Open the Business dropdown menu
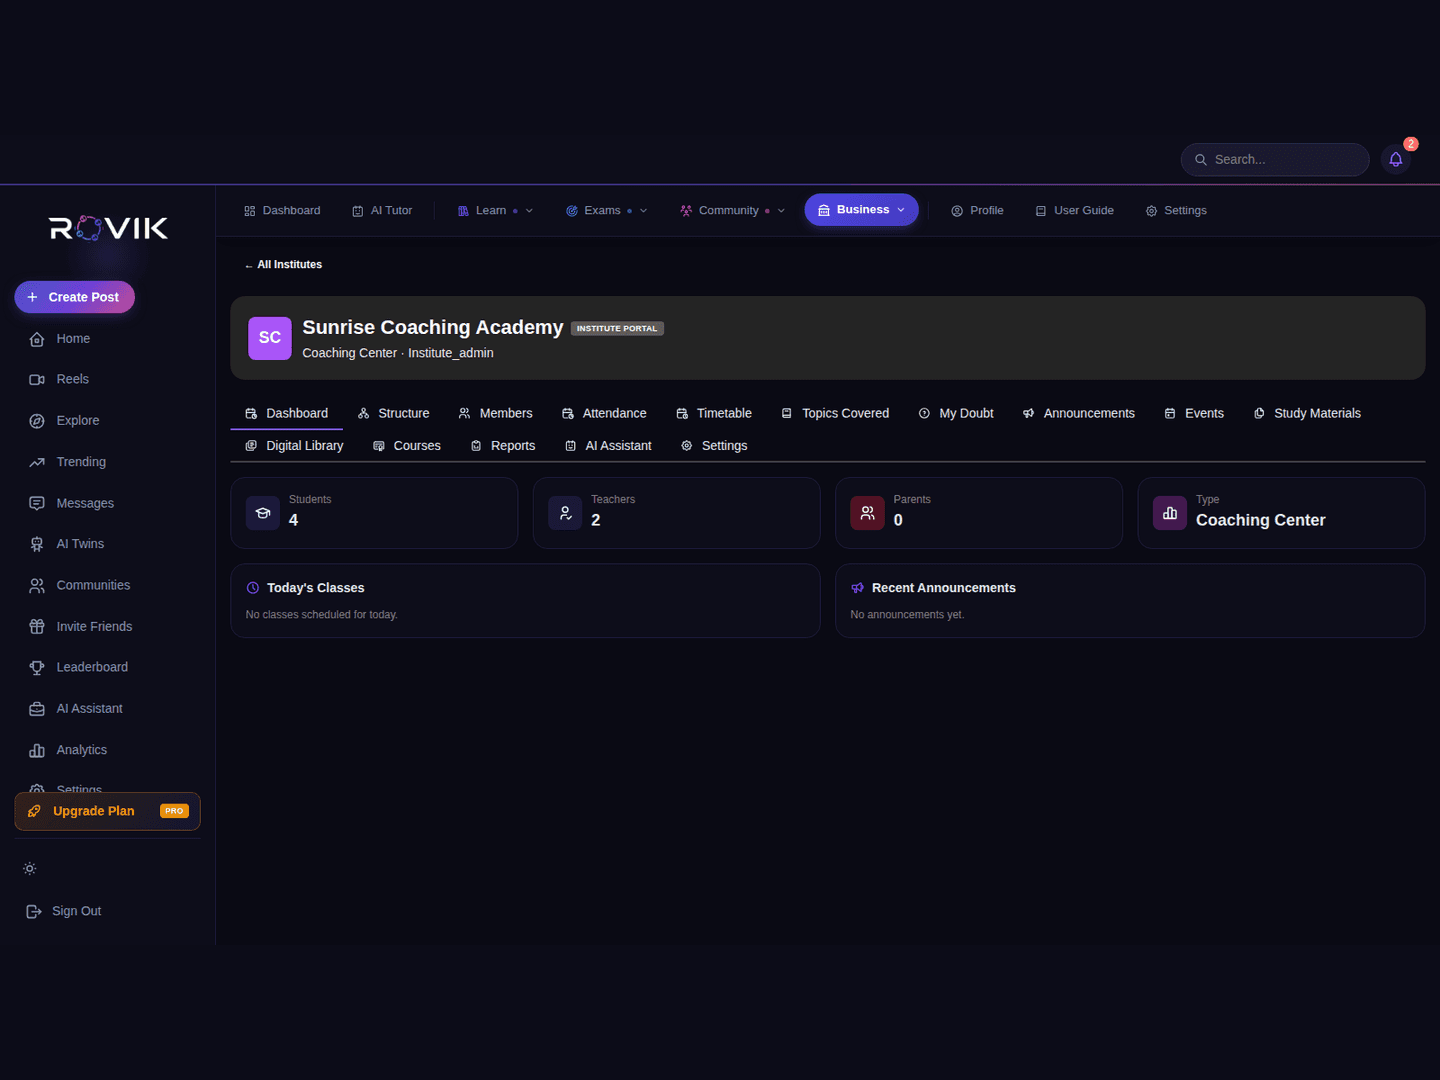 (x=861, y=210)
